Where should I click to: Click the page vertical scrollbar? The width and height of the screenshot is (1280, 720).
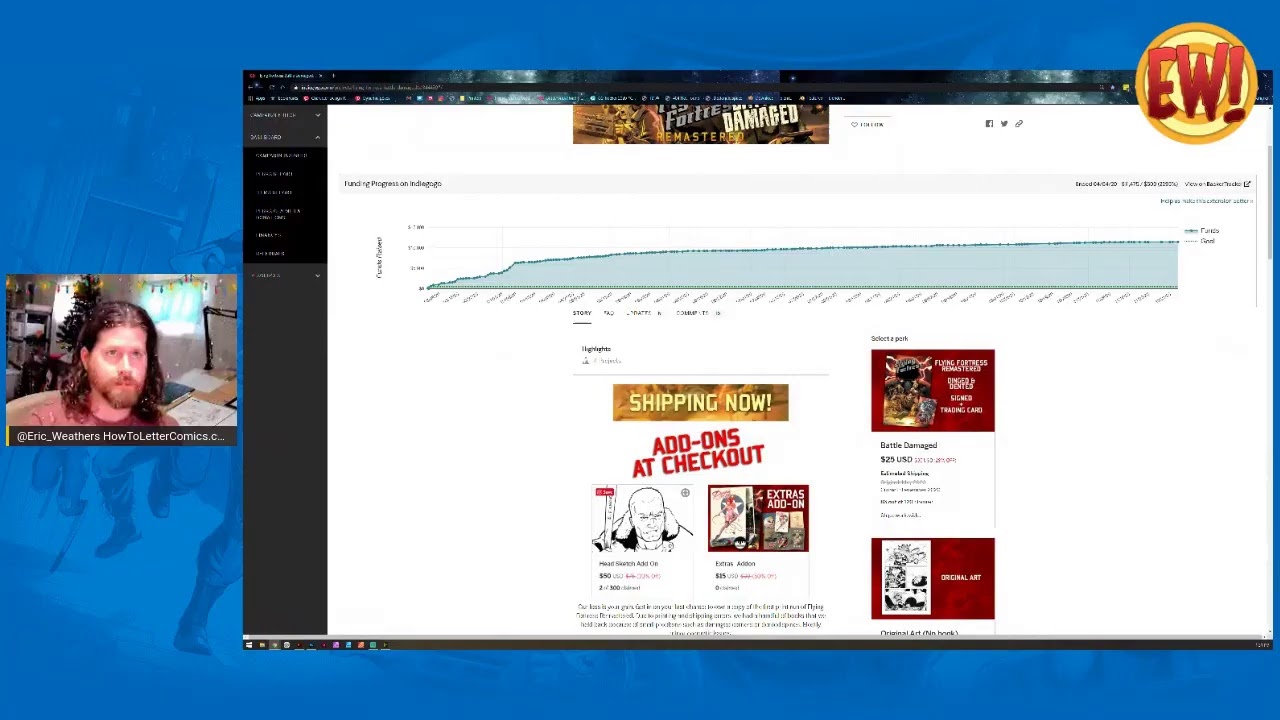tap(1269, 200)
